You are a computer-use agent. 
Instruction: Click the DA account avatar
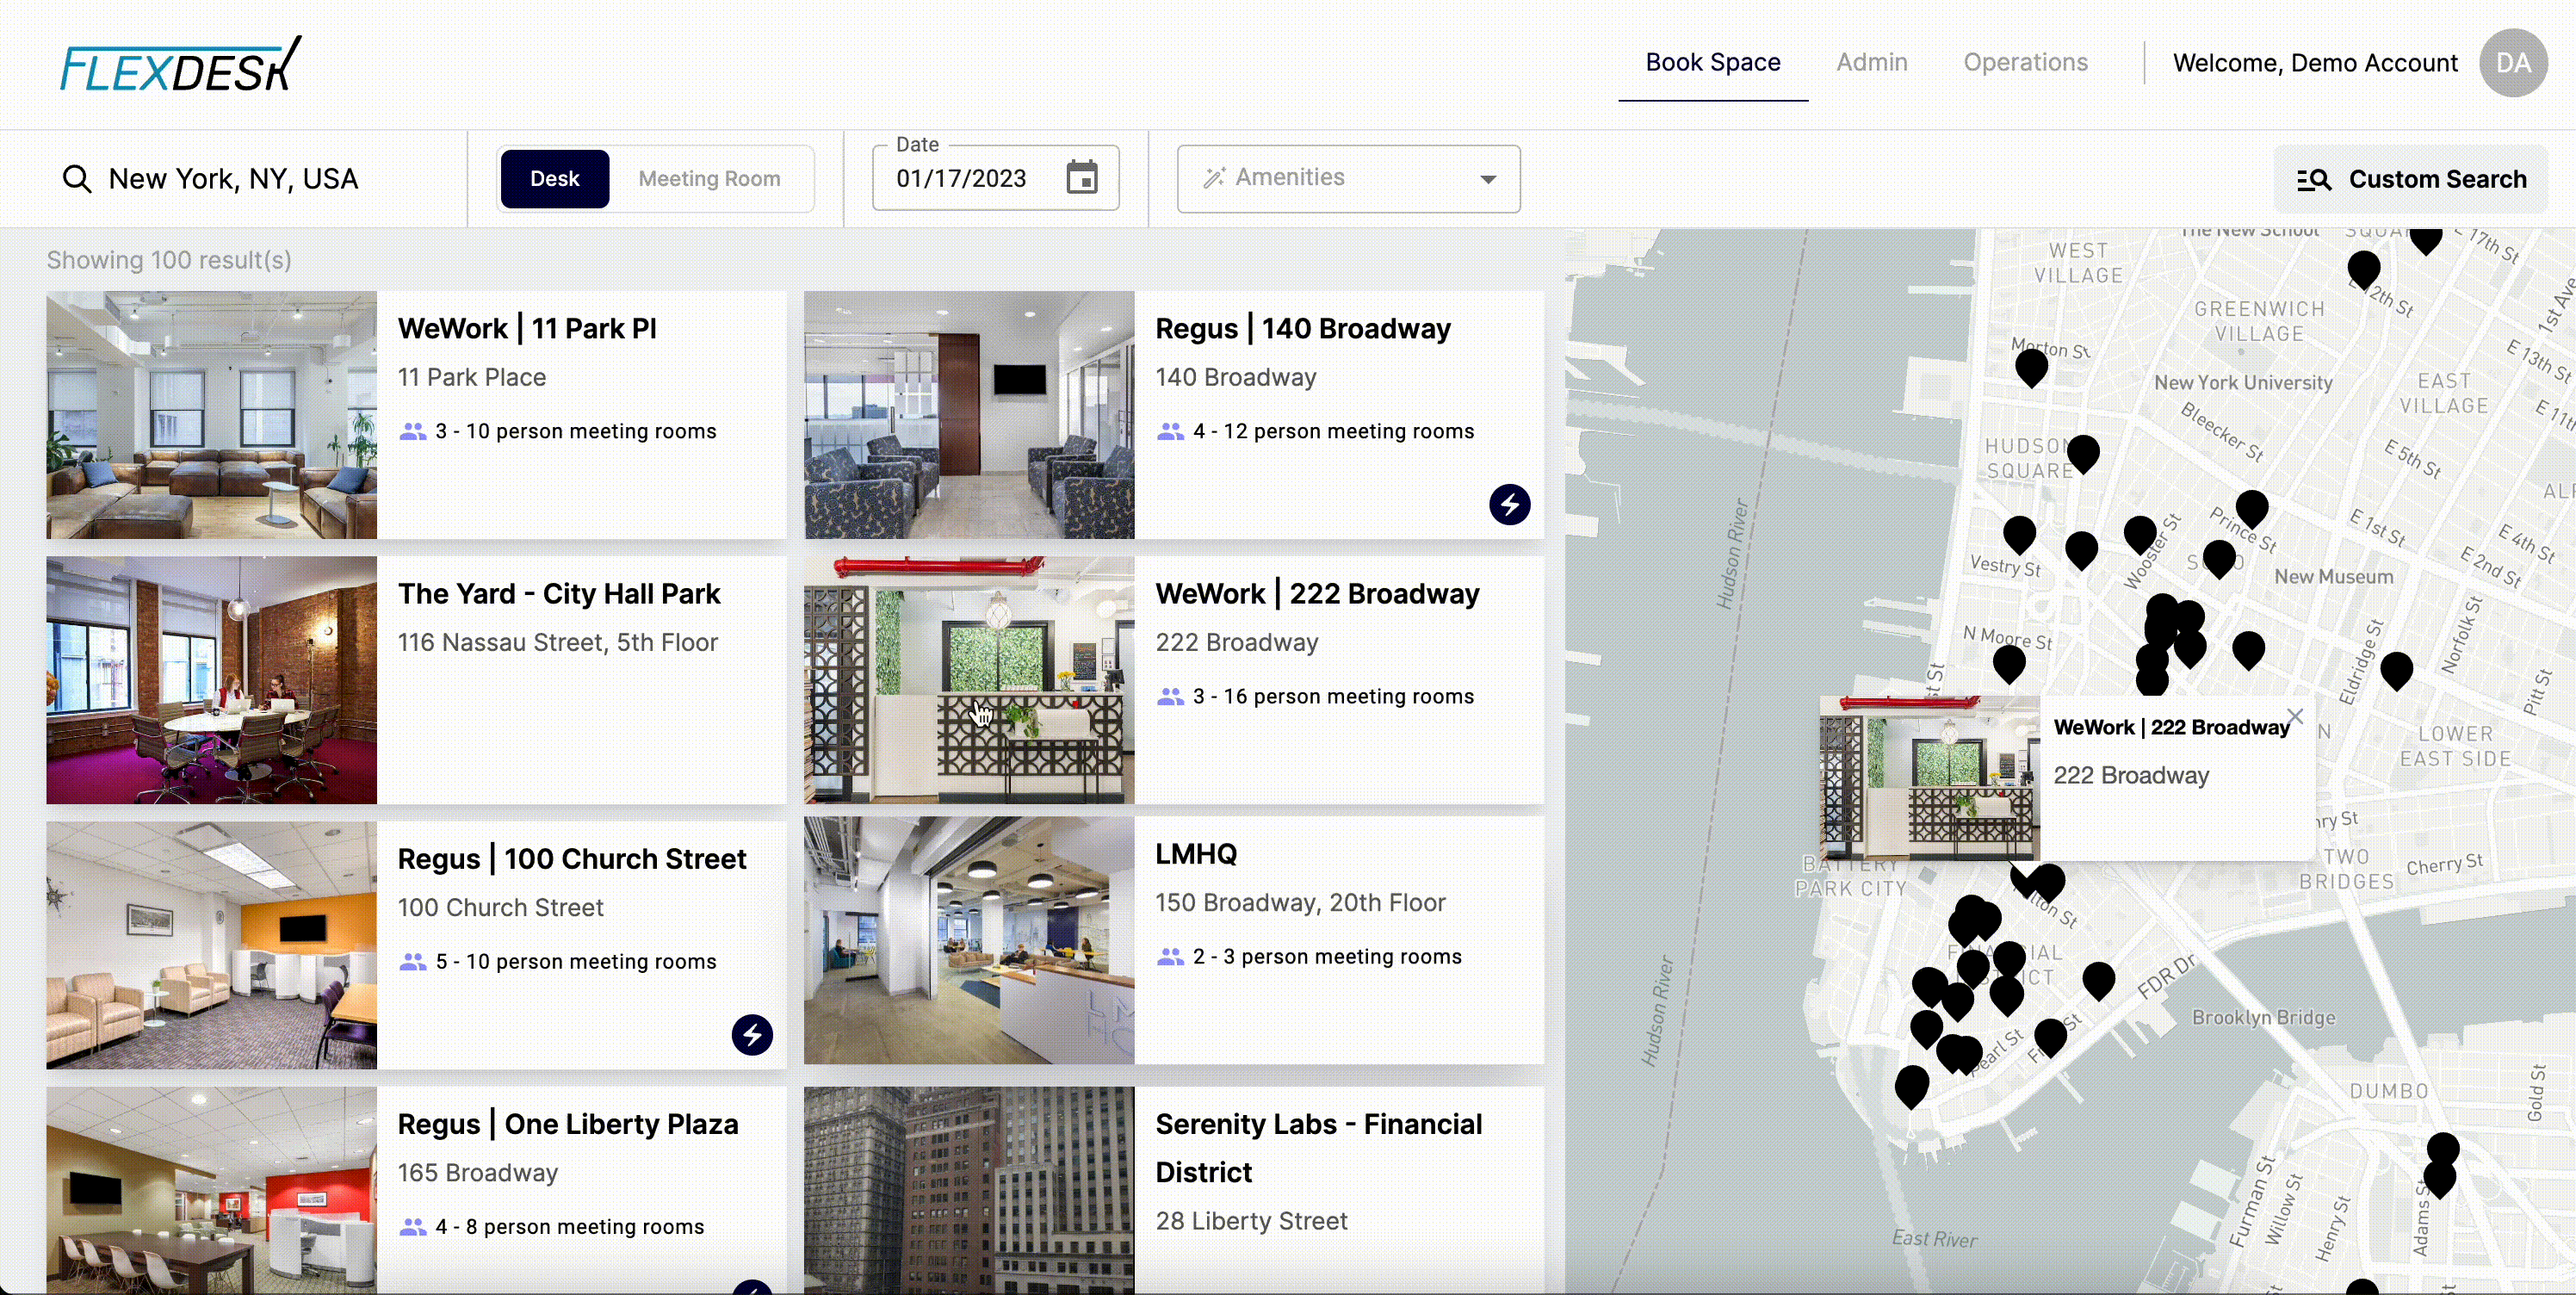click(x=2512, y=63)
